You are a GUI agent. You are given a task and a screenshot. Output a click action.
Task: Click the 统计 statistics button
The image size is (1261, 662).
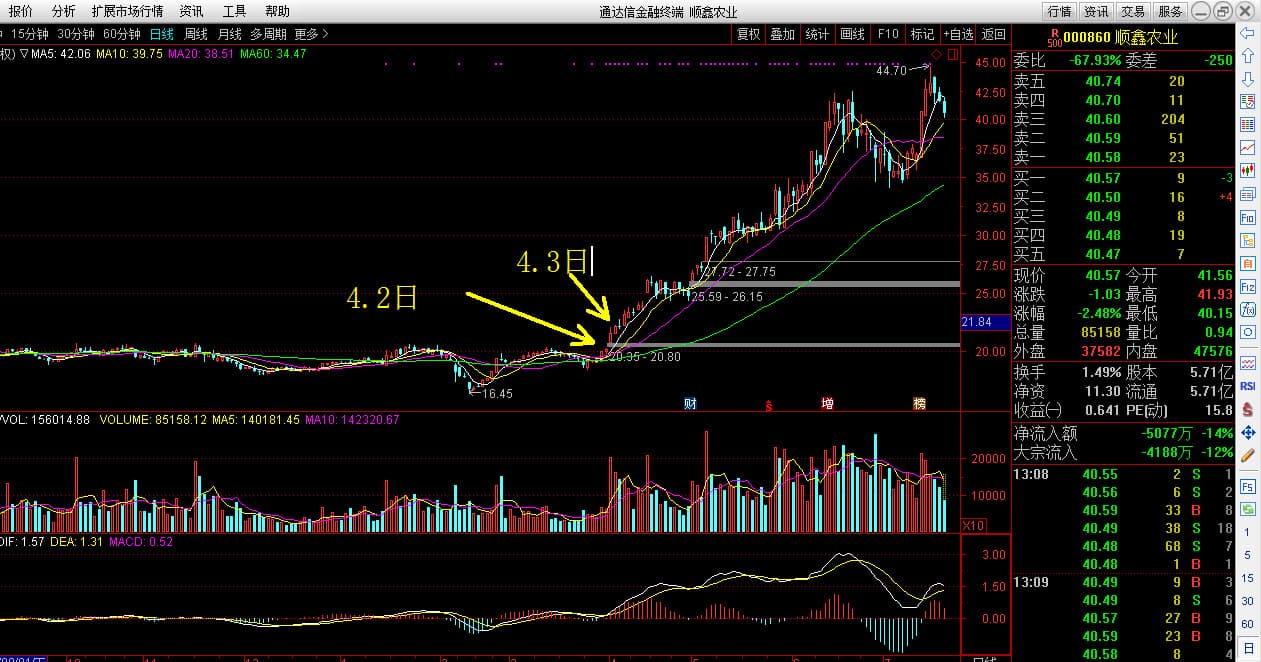coord(817,34)
